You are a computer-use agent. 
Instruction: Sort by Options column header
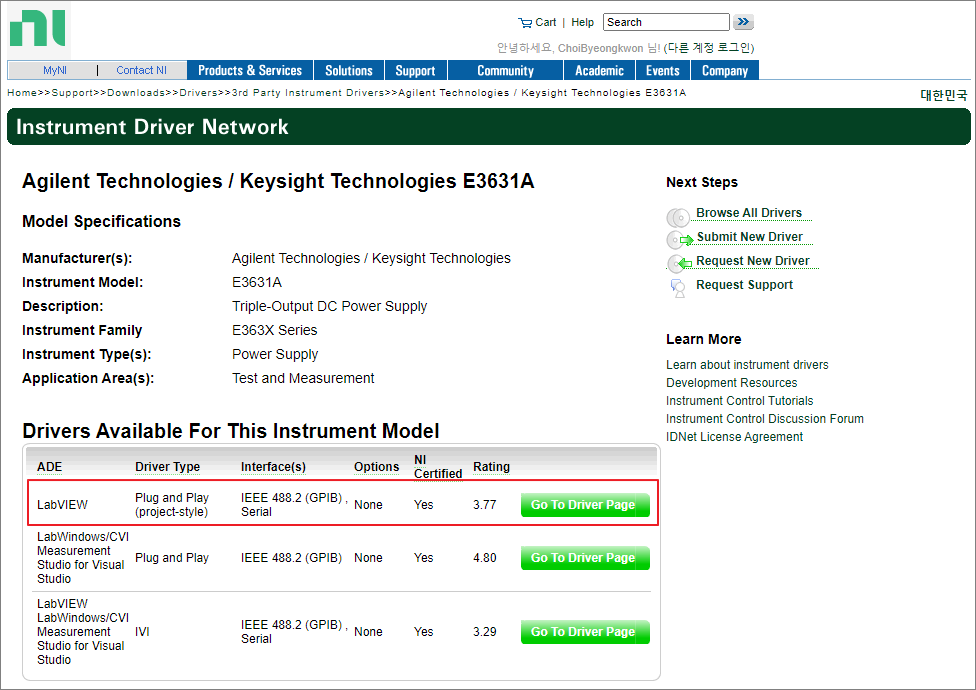pyautogui.click(x=377, y=467)
